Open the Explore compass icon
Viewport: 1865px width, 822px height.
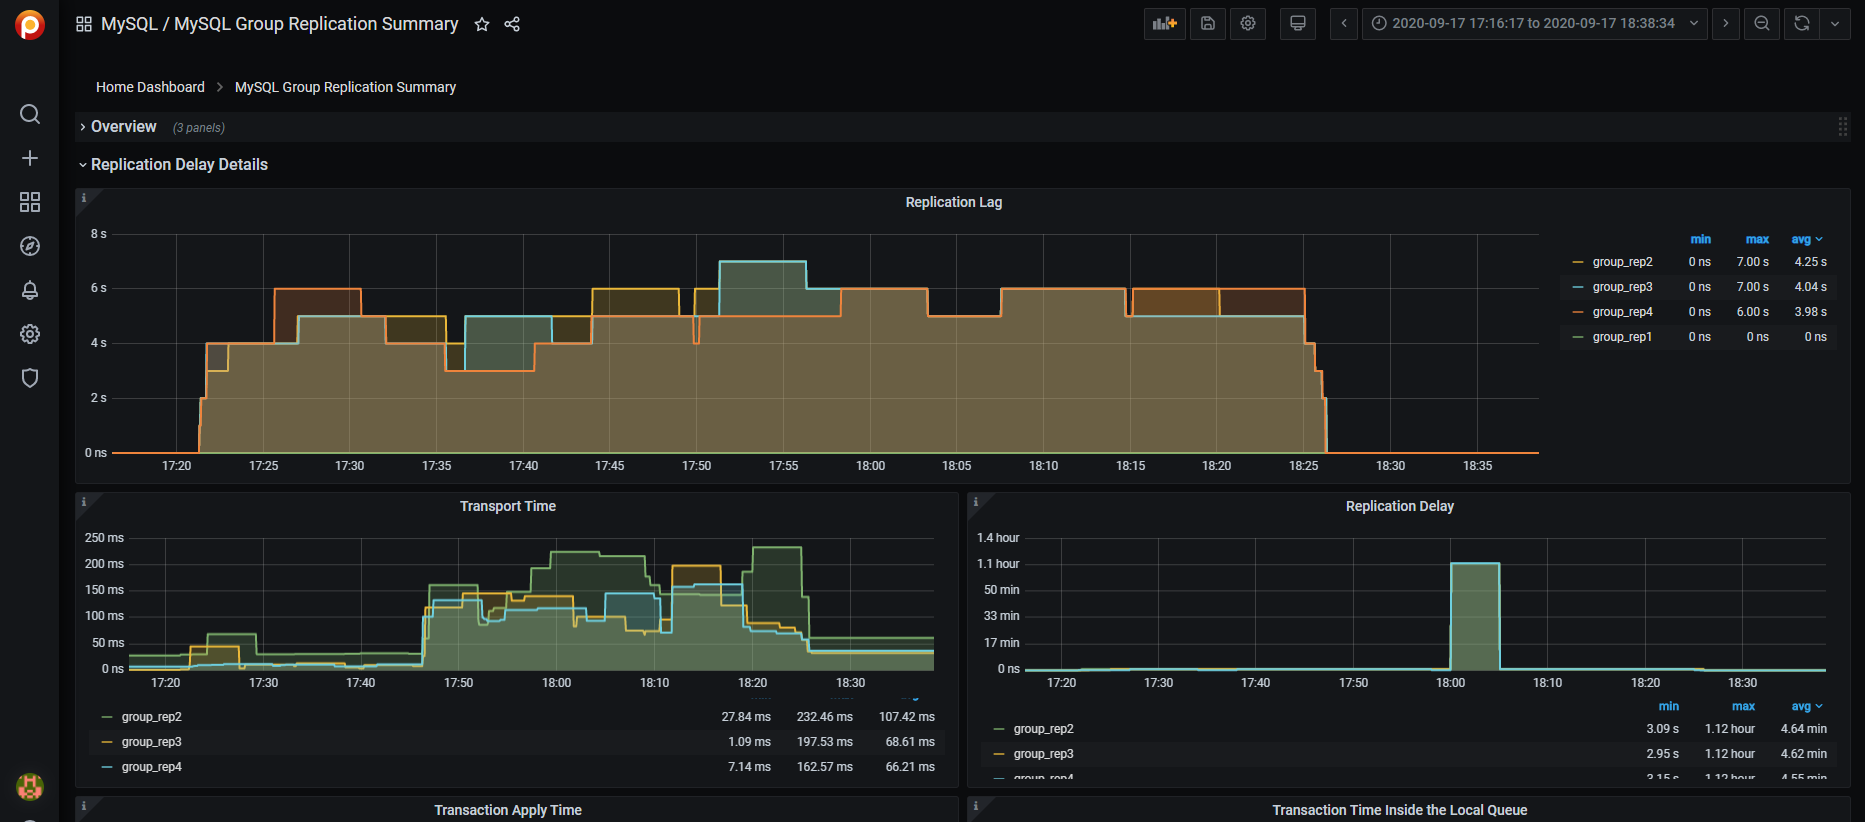click(30, 246)
